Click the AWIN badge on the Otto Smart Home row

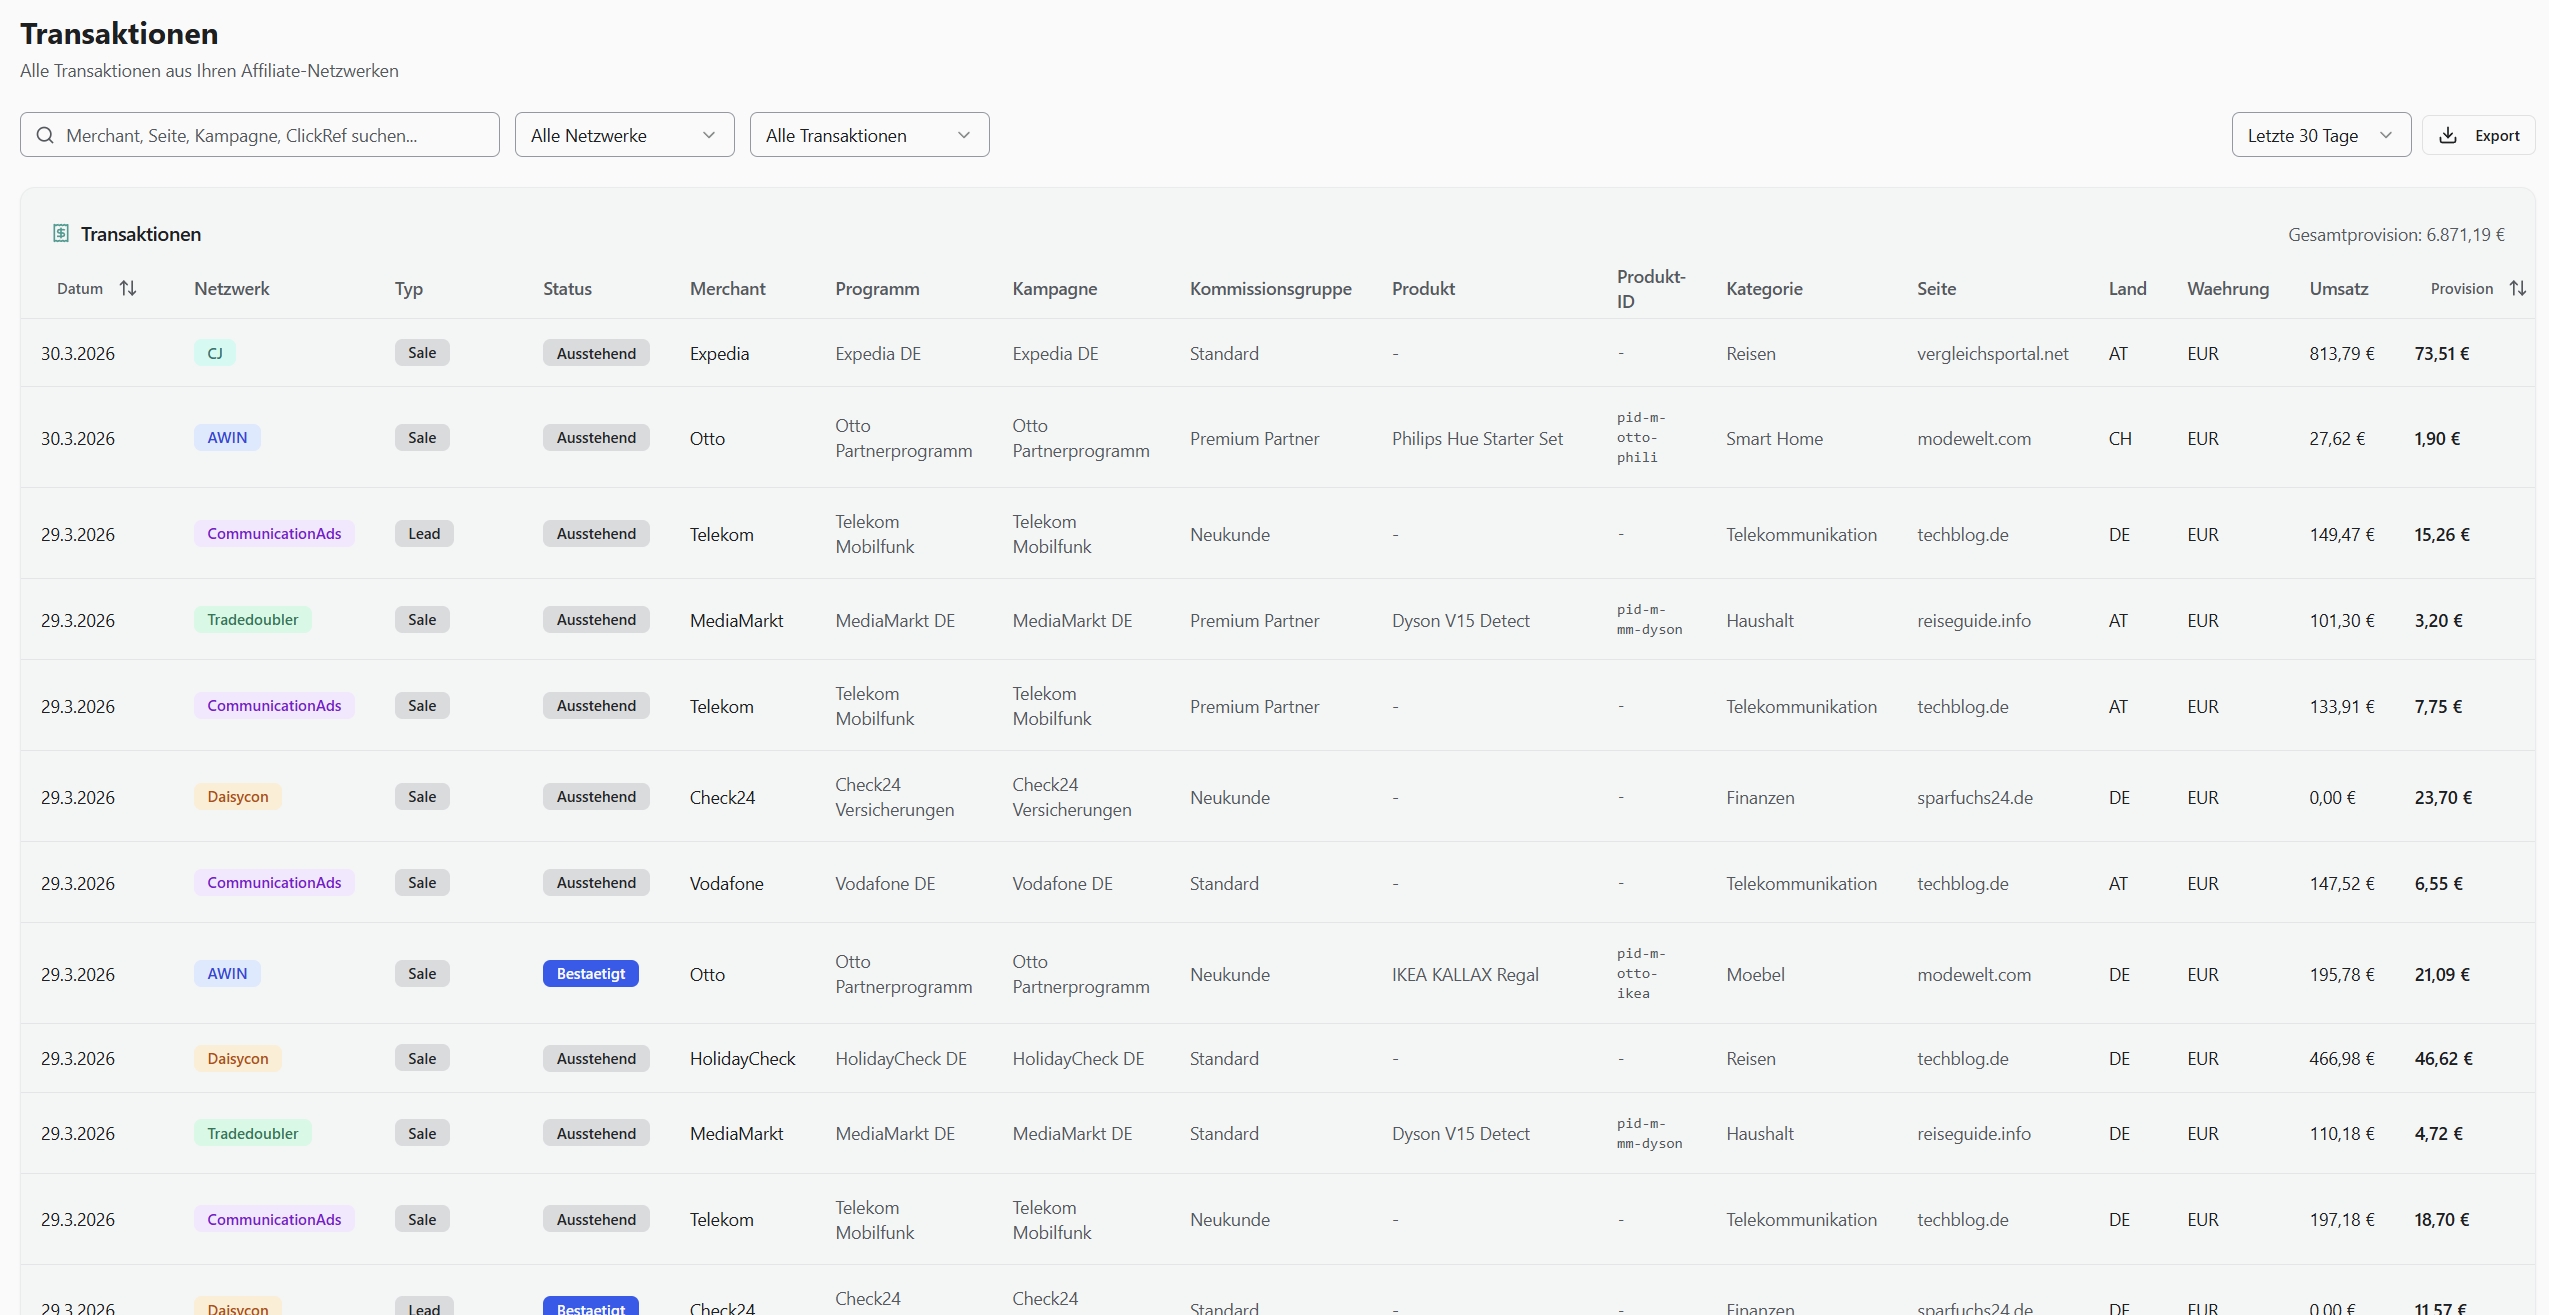pos(227,437)
